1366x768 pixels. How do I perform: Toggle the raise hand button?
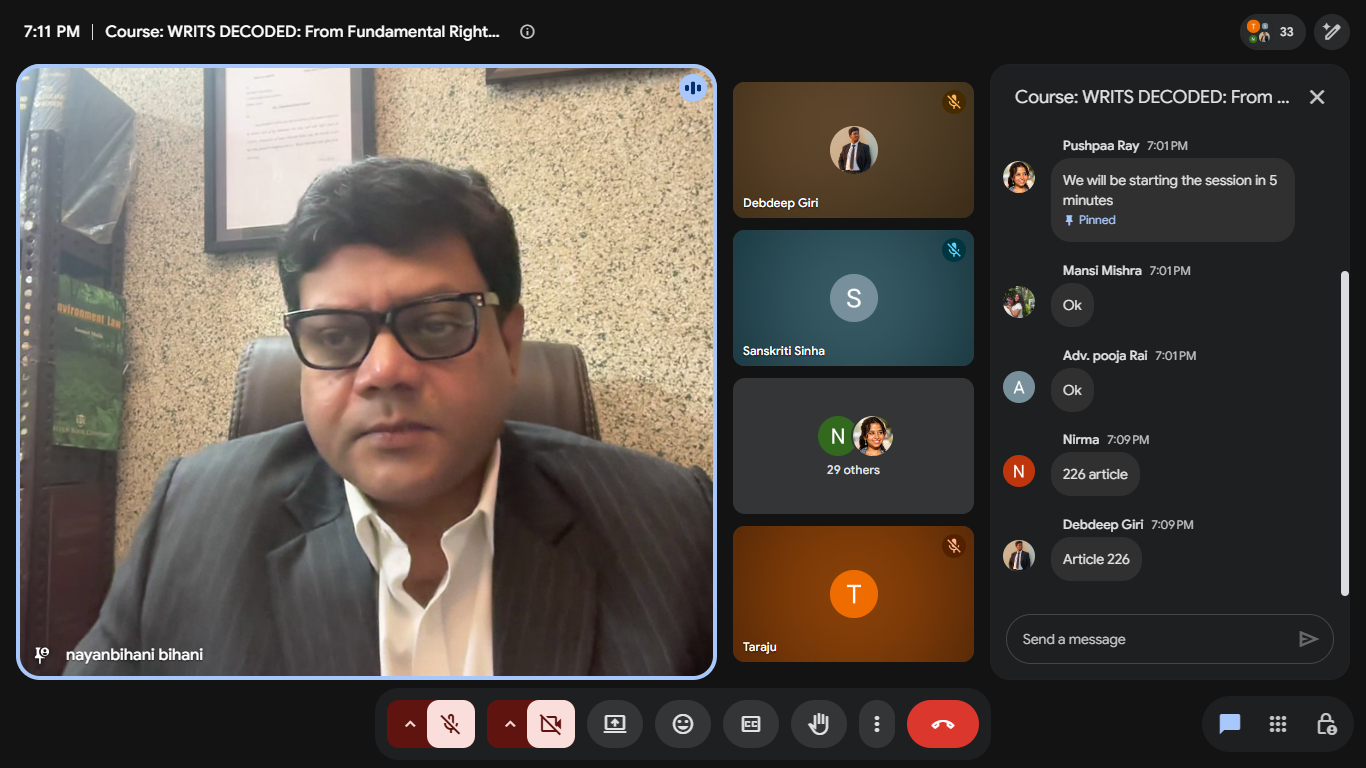point(819,724)
